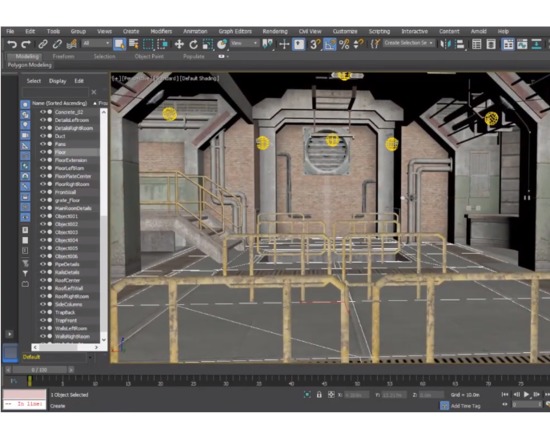Open the Default layer dropdown below Scene Explorer
The image size is (550, 440).
tap(90, 357)
